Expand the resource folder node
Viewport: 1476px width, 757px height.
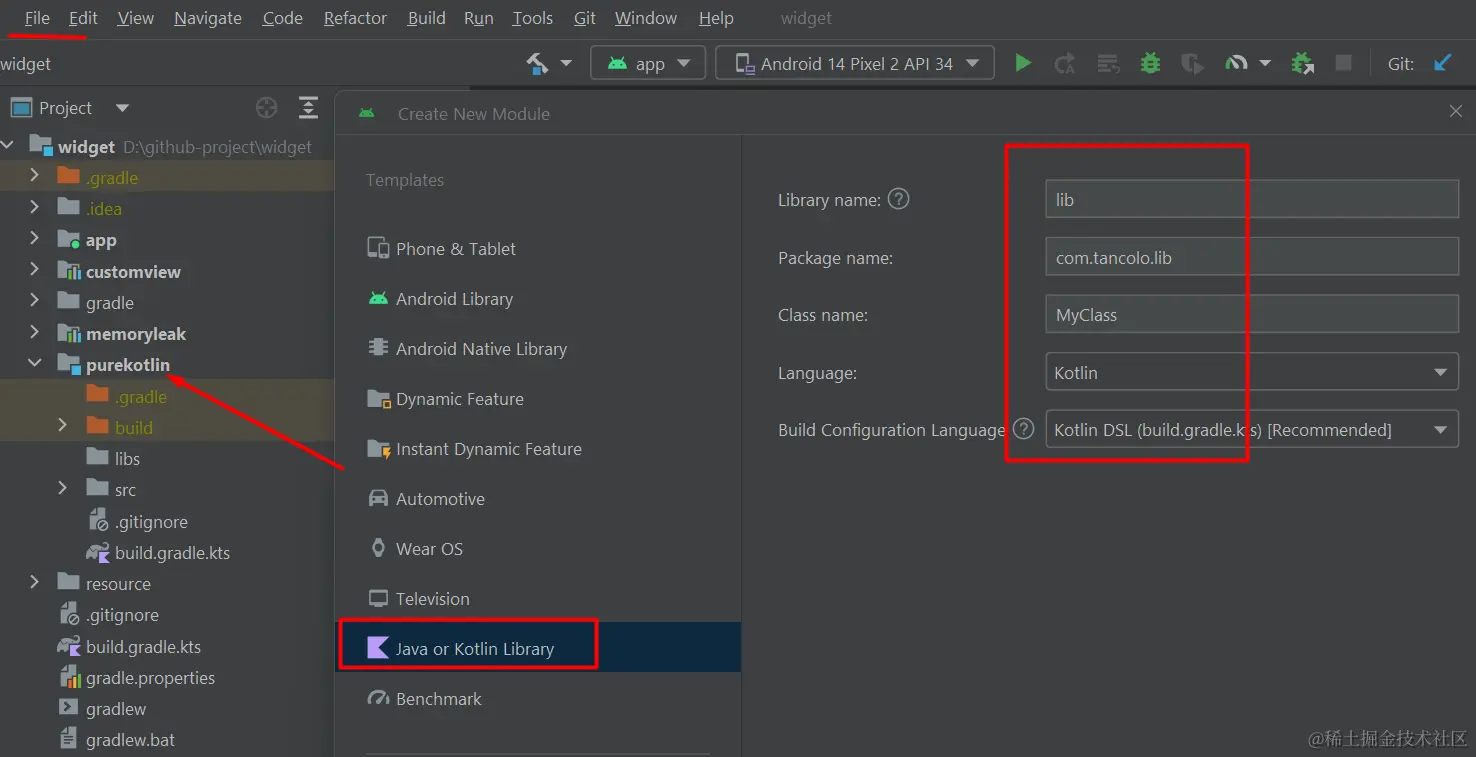[35, 583]
